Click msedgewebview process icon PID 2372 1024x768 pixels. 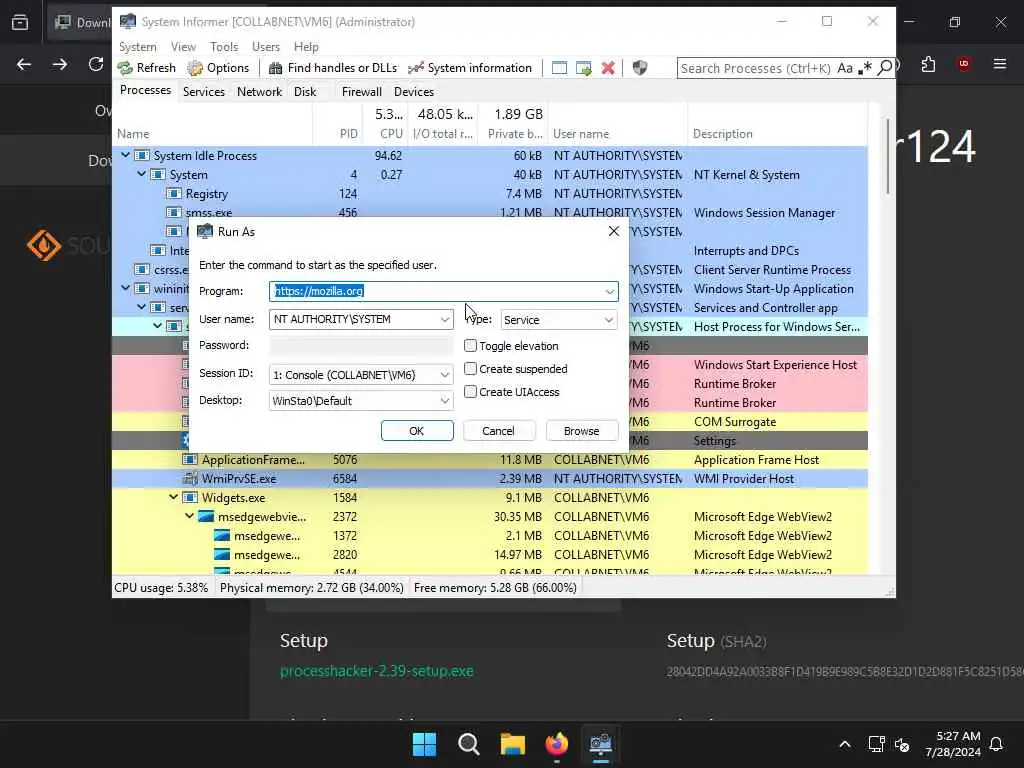(x=206, y=517)
